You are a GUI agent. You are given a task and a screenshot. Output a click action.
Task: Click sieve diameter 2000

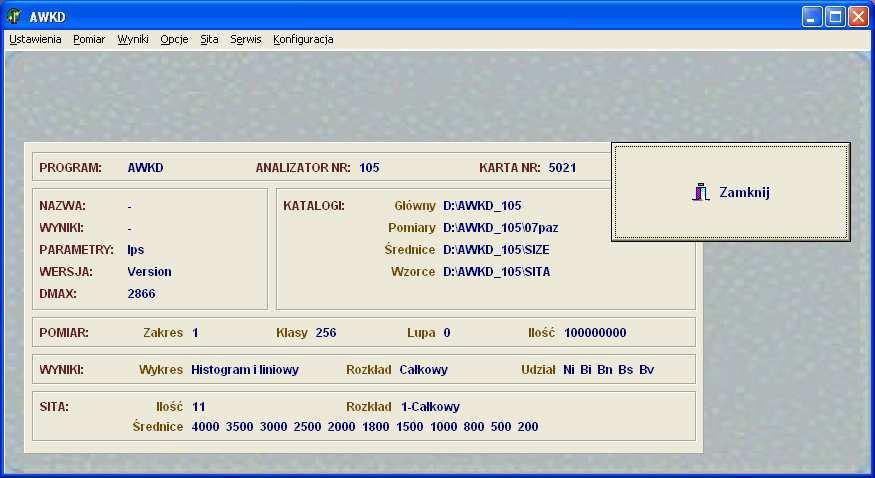coord(342,427)
